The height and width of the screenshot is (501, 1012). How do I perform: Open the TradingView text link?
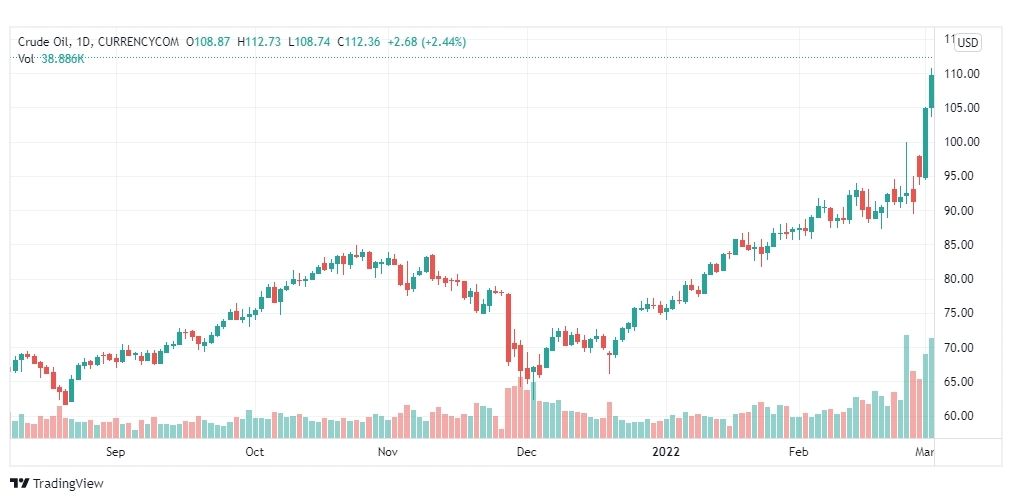click(68, 484)
